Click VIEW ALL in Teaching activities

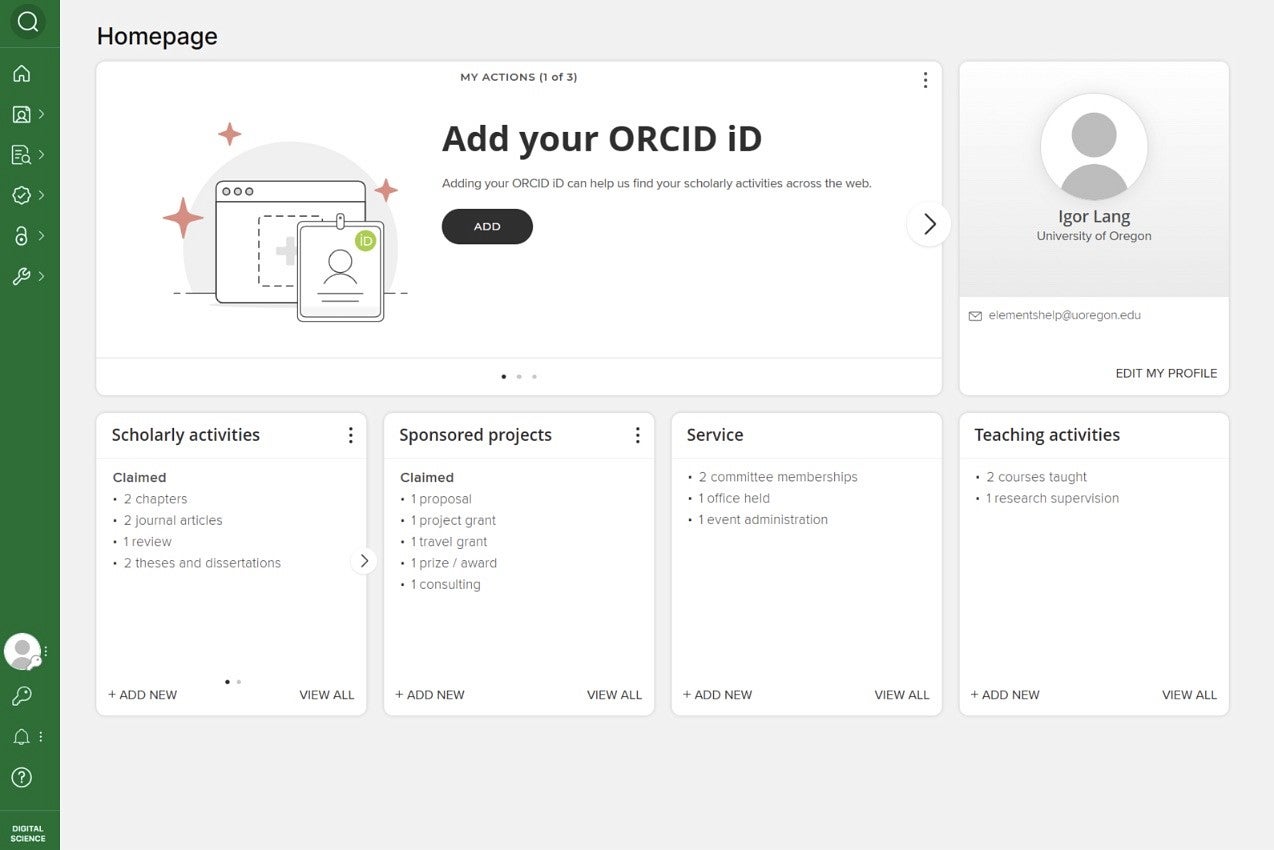[x=1189, y=695]
